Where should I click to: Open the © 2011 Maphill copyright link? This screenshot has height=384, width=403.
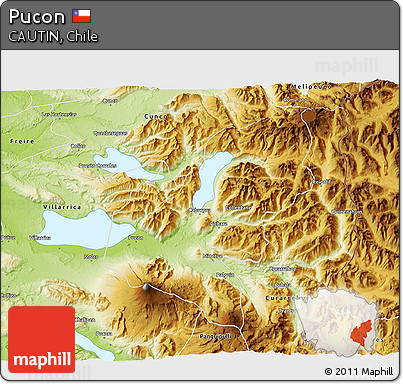pos(359,371)
